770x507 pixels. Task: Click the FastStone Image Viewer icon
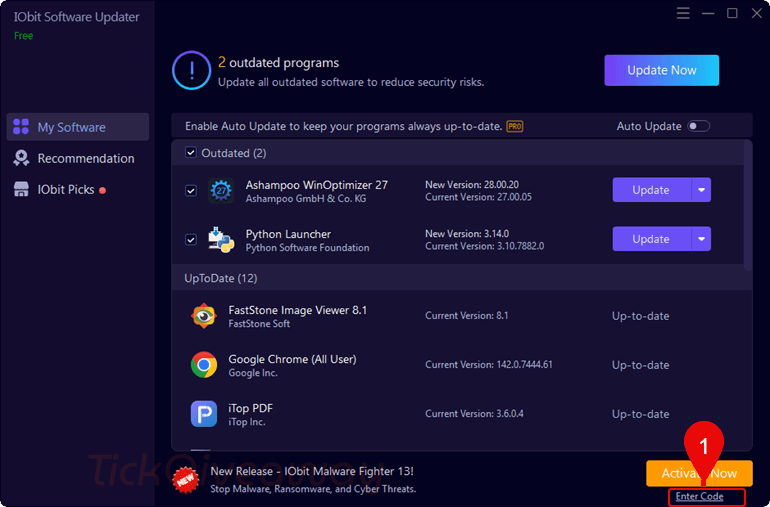(x=204, y=316)
